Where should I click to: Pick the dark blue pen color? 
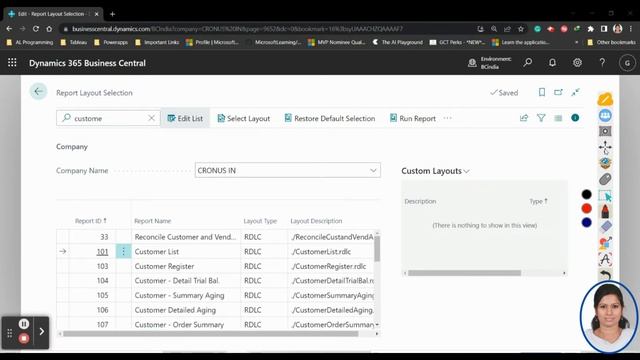pyautogui.click(x=587, y=222)
